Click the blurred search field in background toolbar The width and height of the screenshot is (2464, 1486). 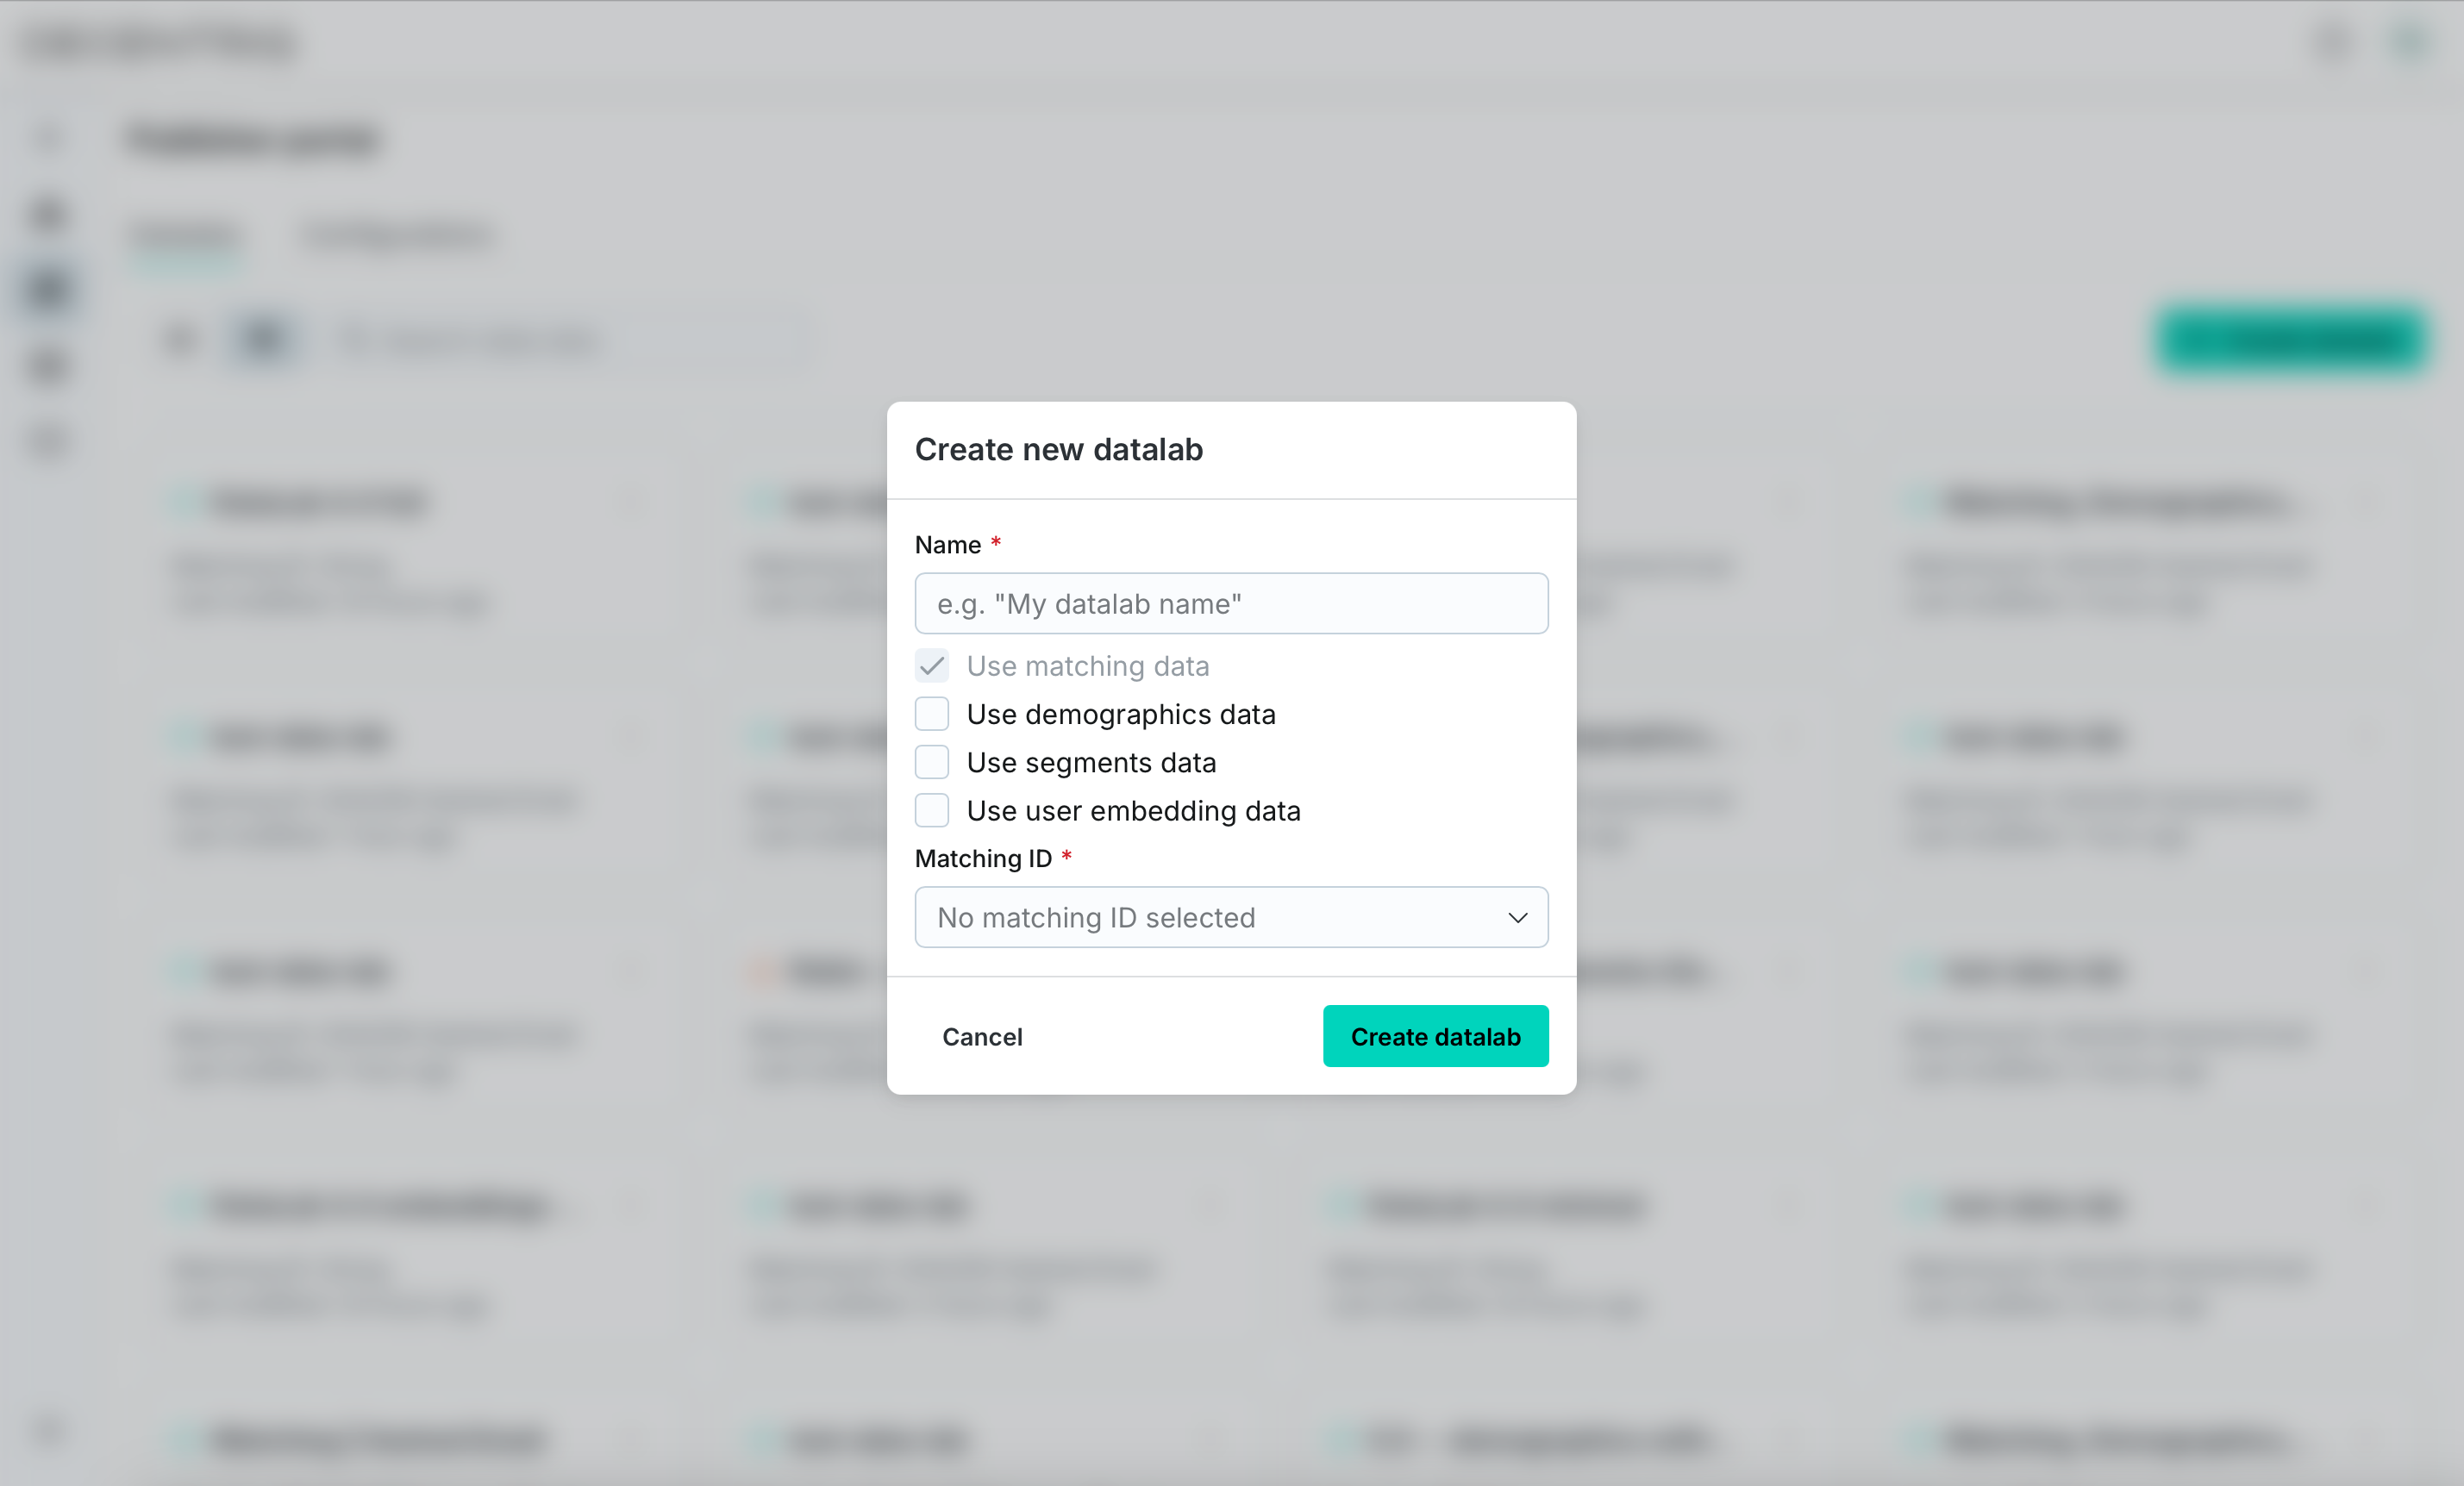[560, 341]
